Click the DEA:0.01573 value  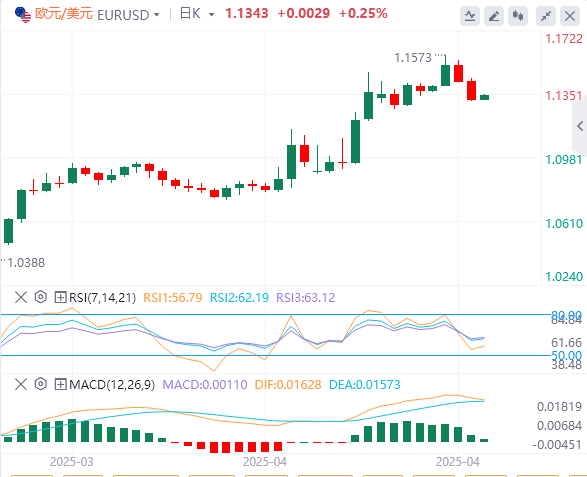365,385
